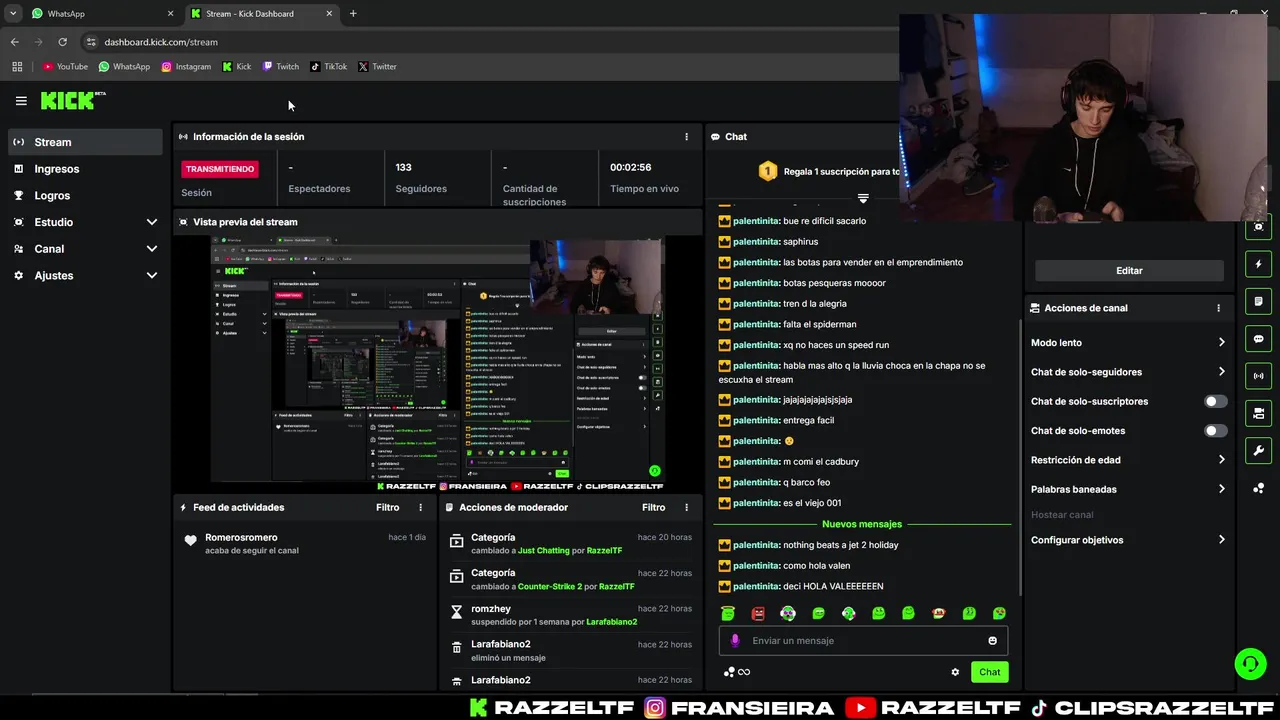
Task: Click the scroll-down arrow atop chat
Action: 863,198
